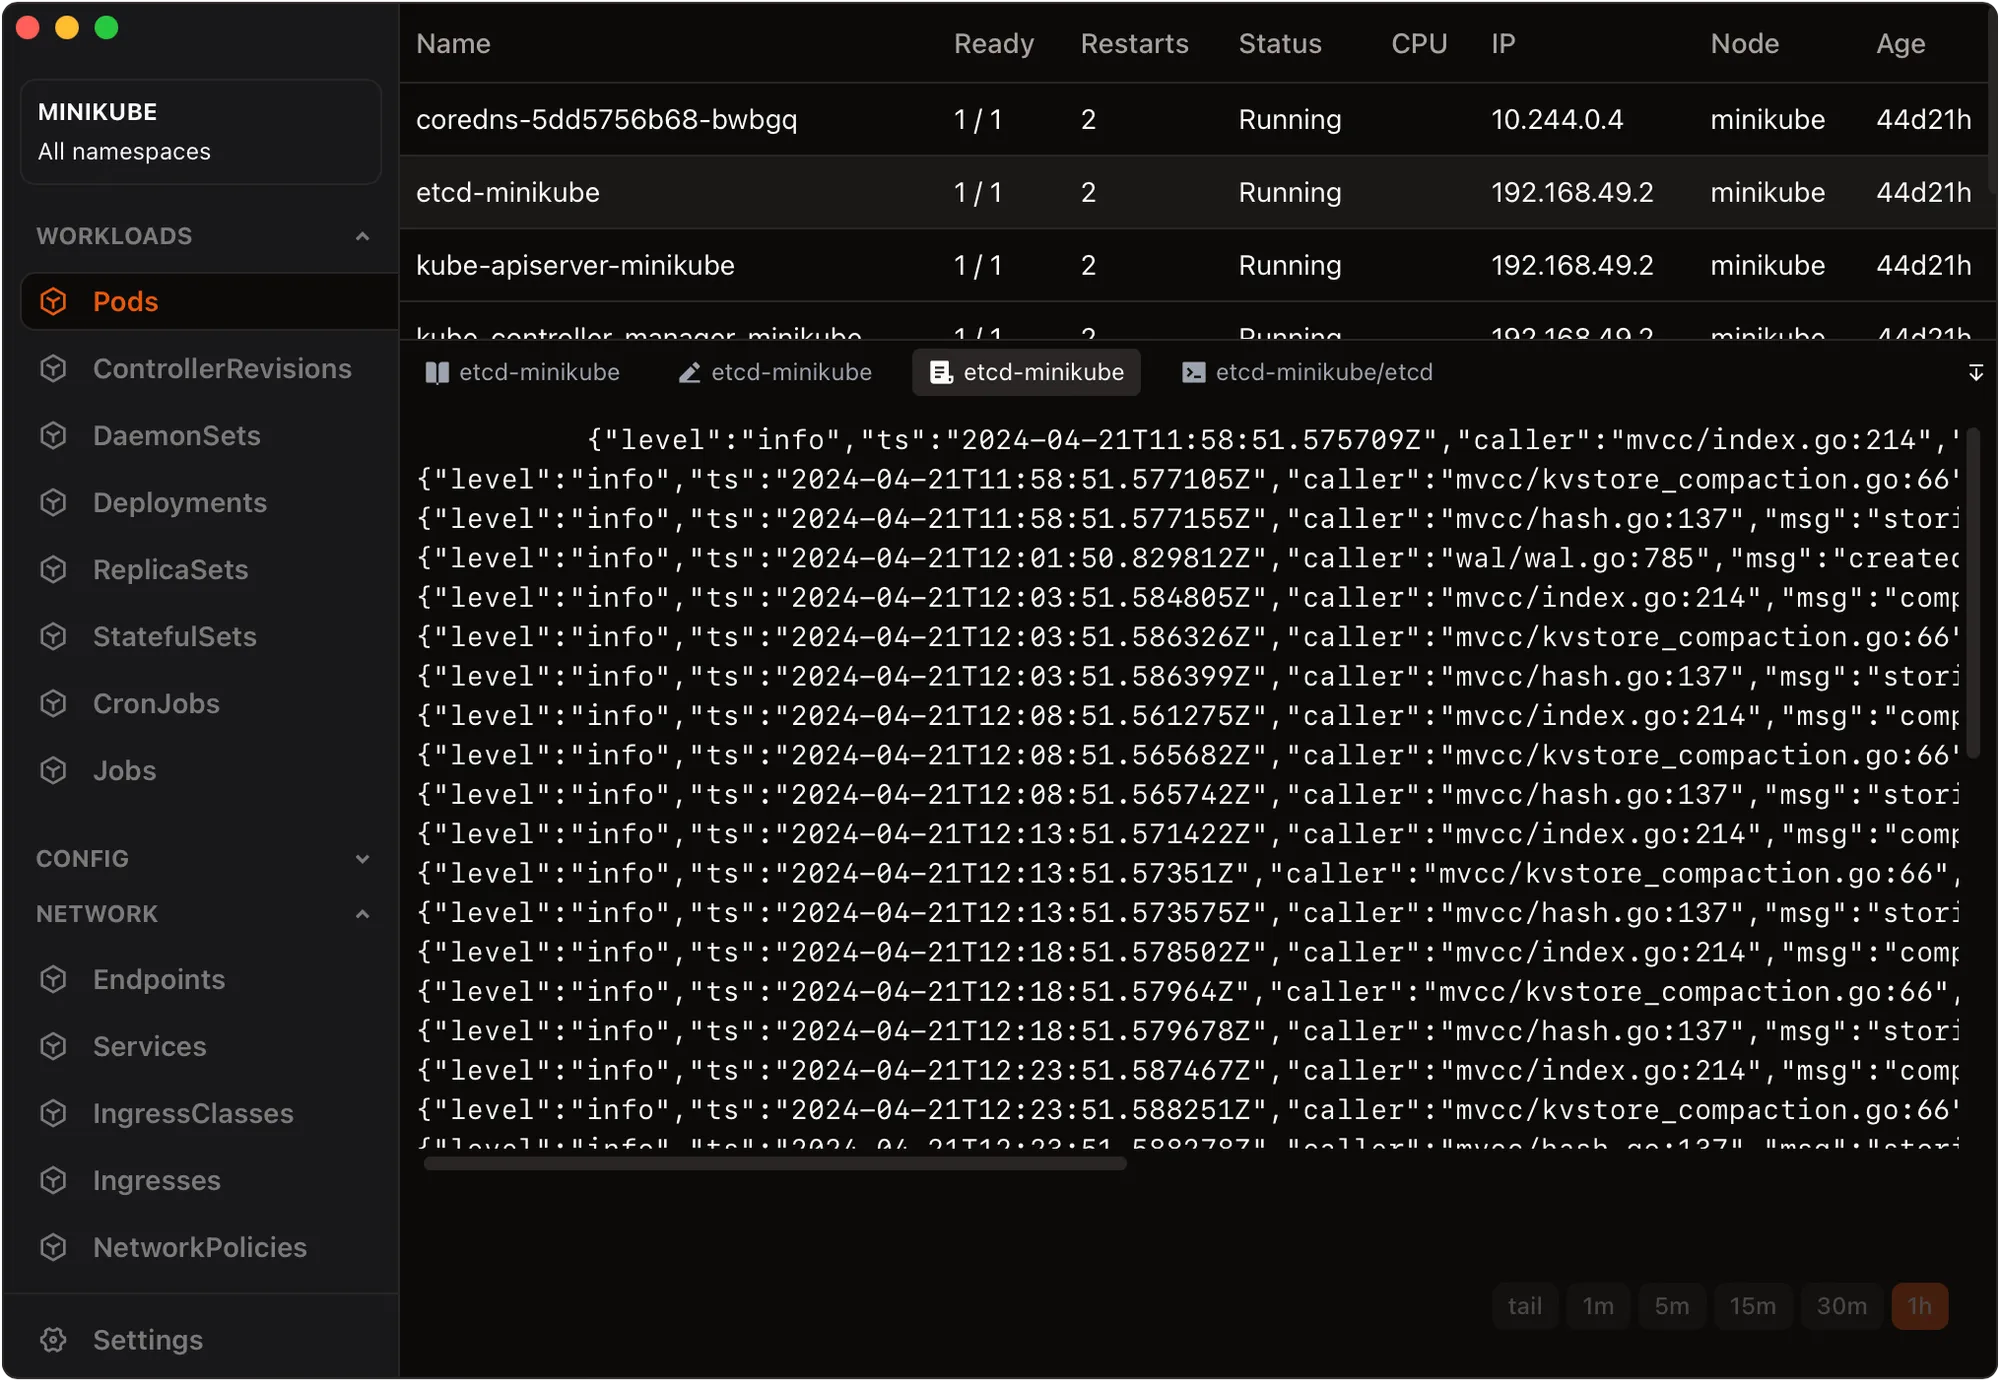Click the IngressClasses sidebar icon
The width and height of the screenshot is (2000, 1381).
click(53, 1113)
